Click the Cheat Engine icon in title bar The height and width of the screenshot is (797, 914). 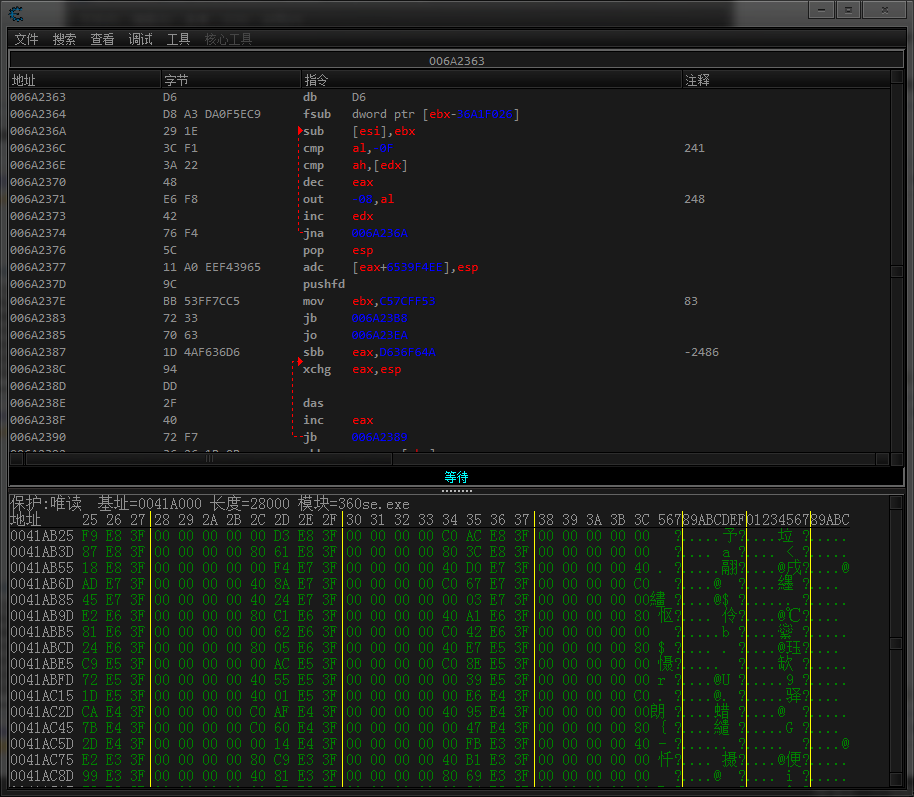point(16,11)
